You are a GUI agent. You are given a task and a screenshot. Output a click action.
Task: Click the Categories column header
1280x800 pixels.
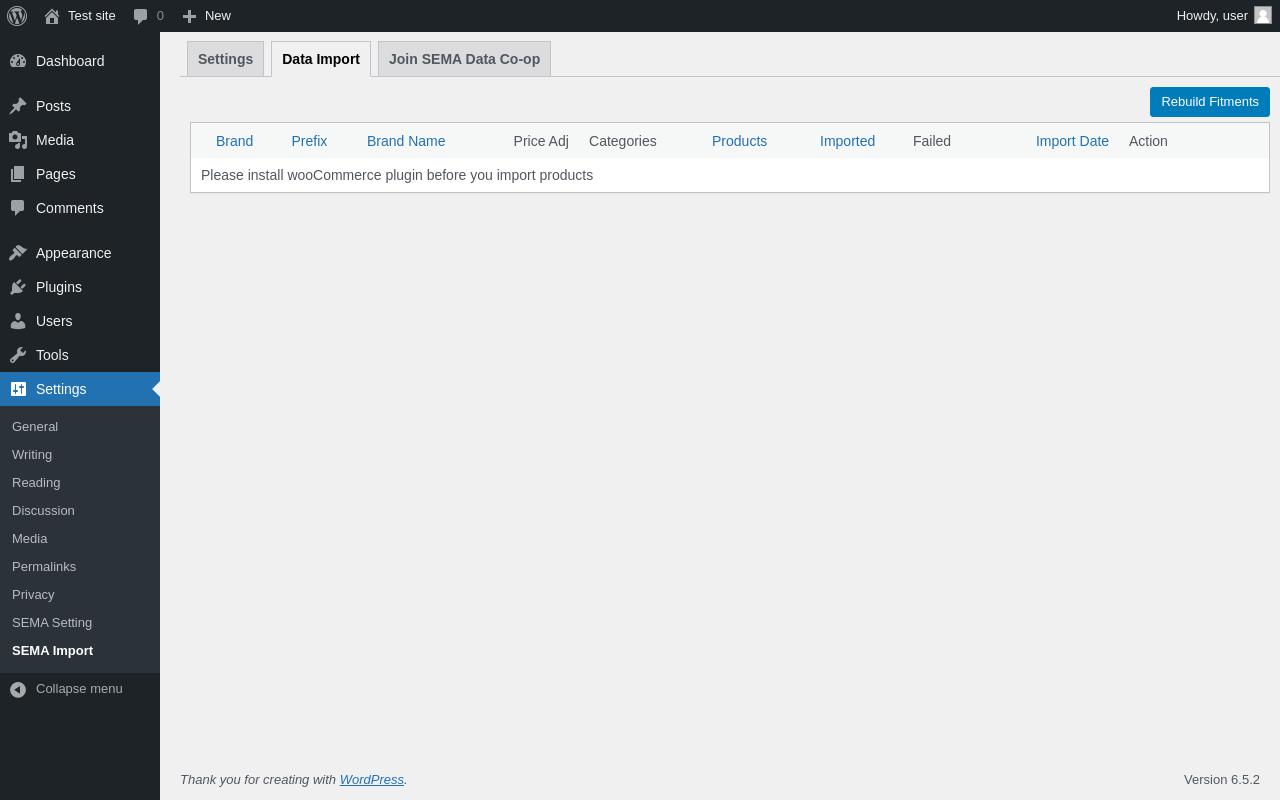tap(623, 141)
